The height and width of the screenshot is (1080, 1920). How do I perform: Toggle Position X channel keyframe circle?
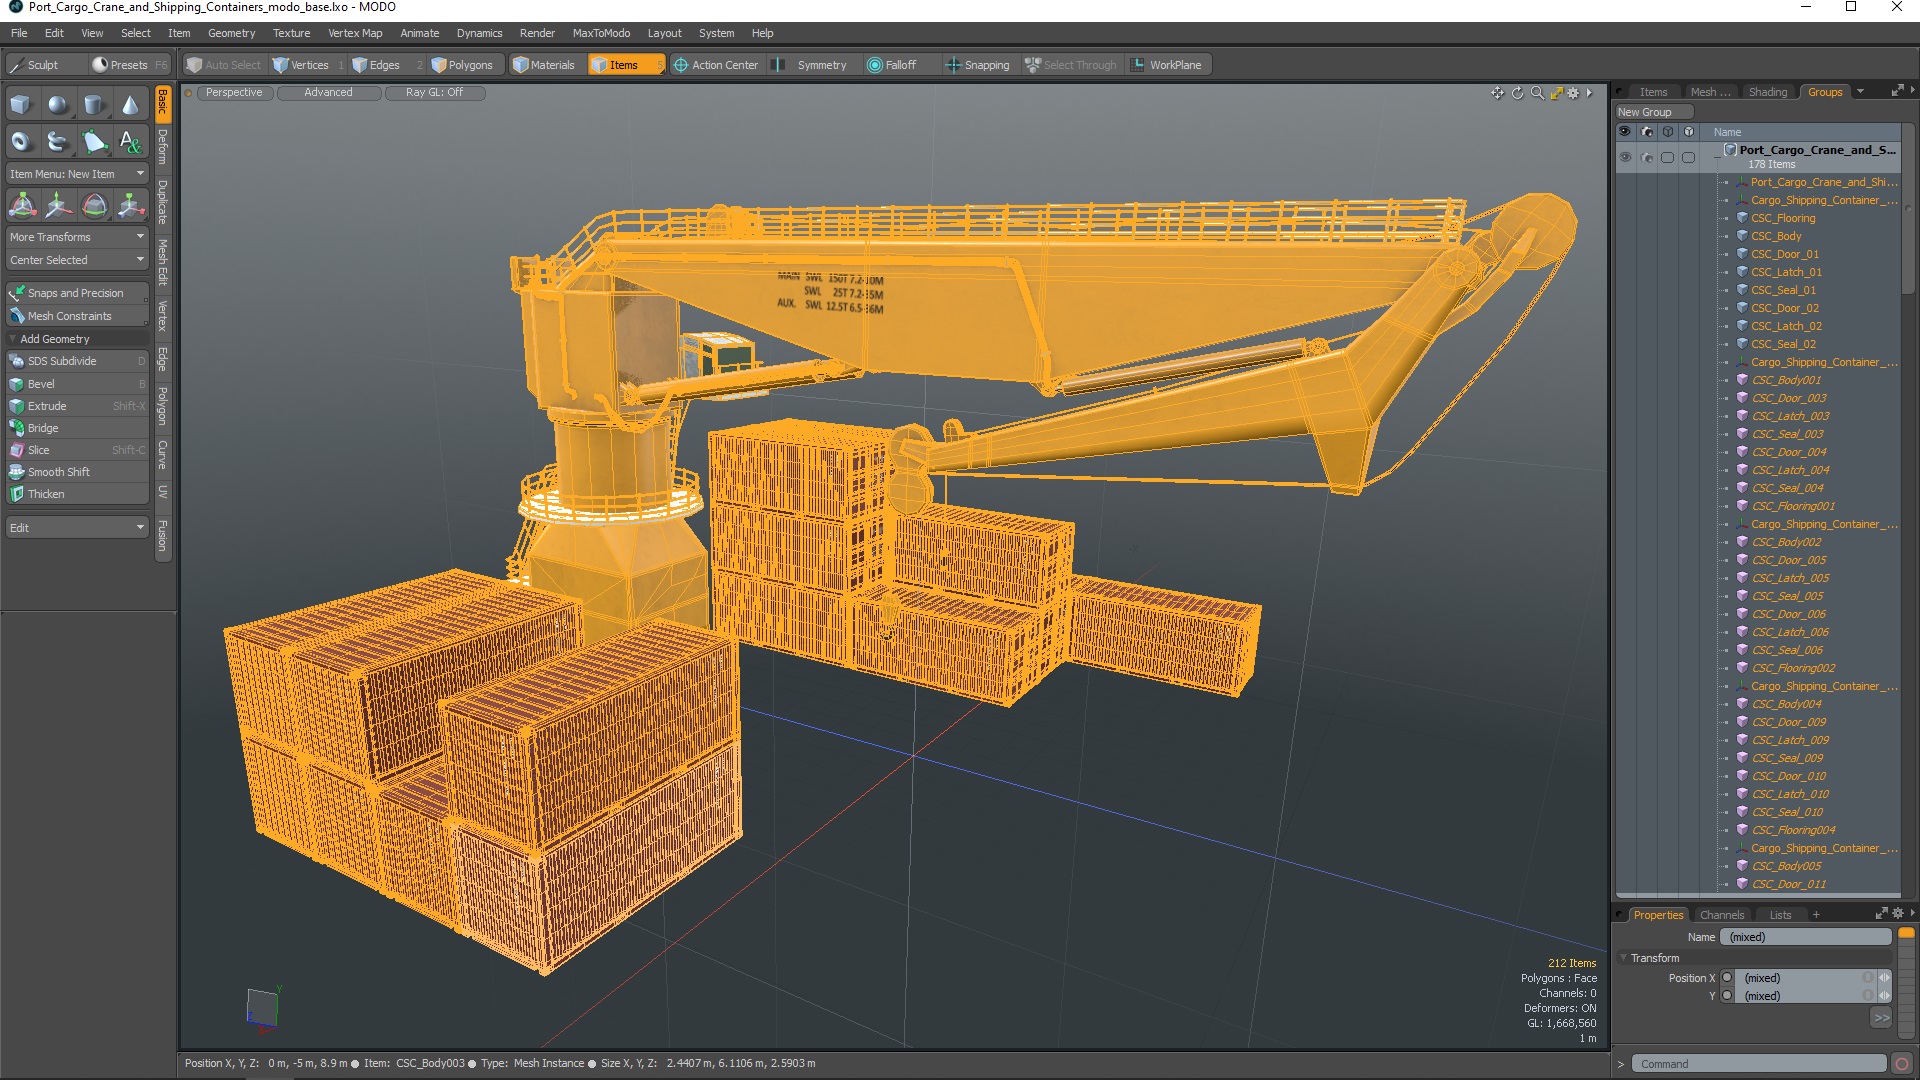pos(1727,978)
